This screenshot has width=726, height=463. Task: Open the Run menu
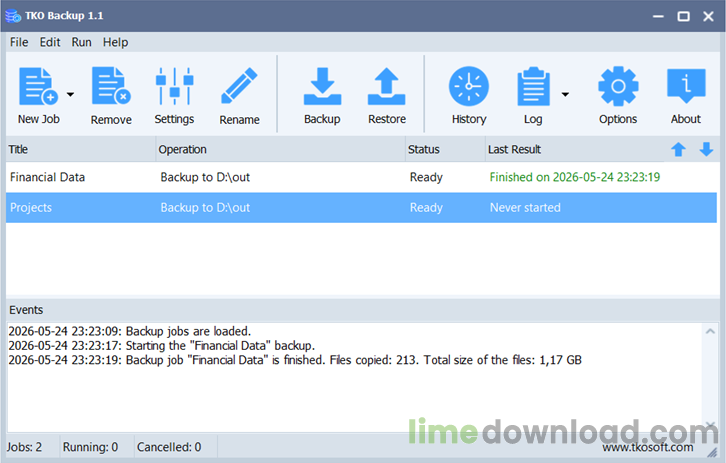coord(81,42)
